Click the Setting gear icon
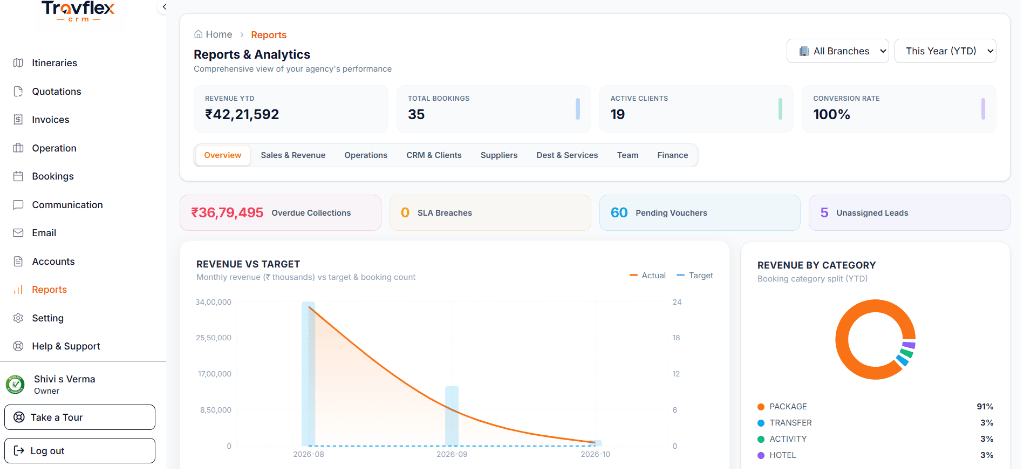1021x469 pixels. [x=18, y=318]
